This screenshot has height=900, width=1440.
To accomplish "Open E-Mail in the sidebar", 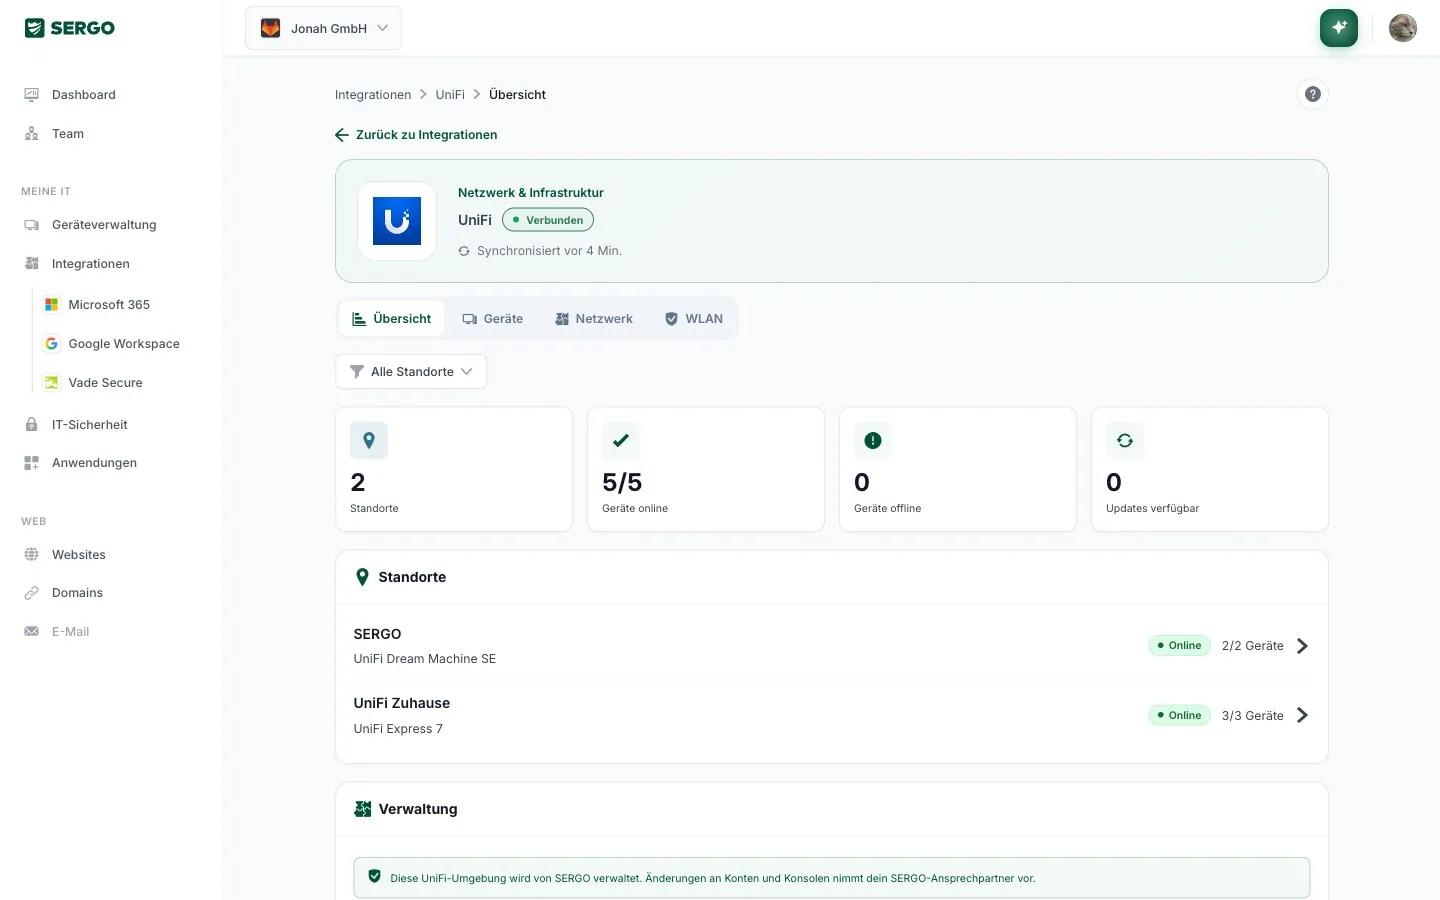I will click(70, 632).
